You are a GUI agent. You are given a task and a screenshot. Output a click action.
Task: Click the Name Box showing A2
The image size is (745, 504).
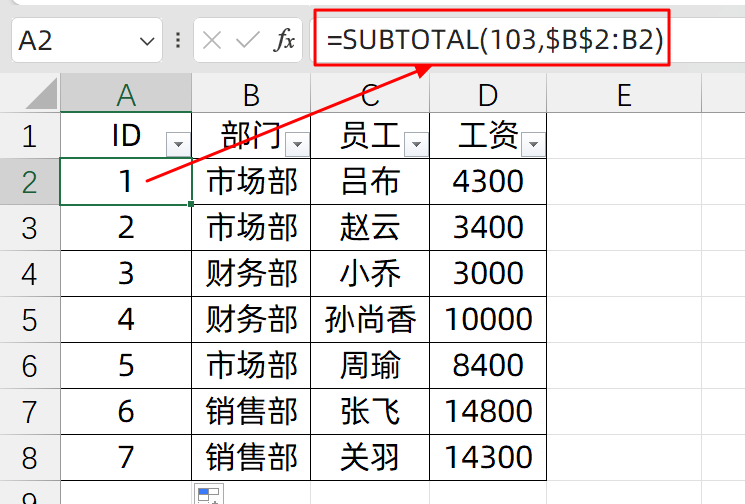coord(87,40)
